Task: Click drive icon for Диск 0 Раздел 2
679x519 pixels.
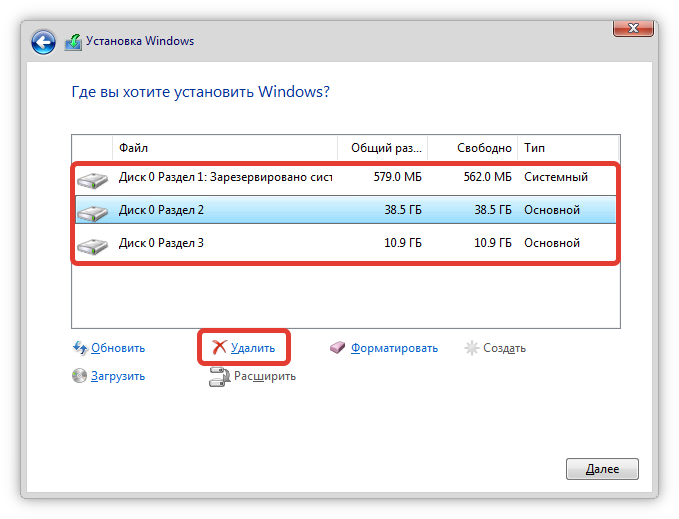Action: 92,213
